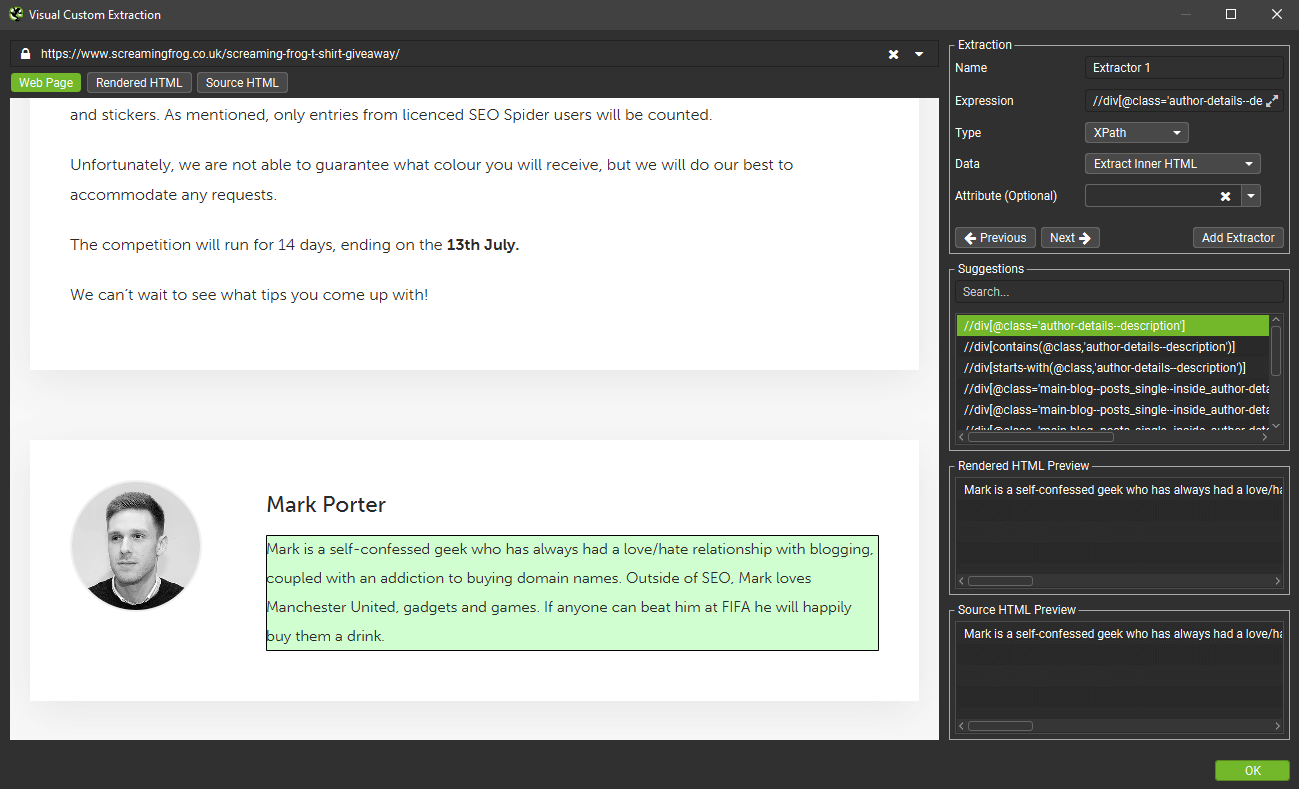Clear the URL with the X icon
Image resolution: width=1299 pixels, height=789 pixels.
click(893, 54)
